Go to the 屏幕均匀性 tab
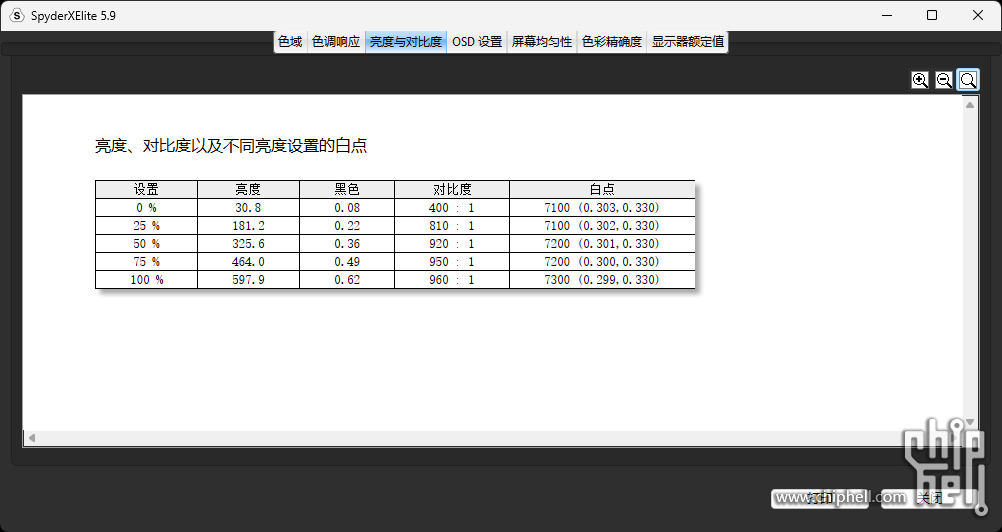This screenshot has height=532, width=1002. tap(542, 42)
